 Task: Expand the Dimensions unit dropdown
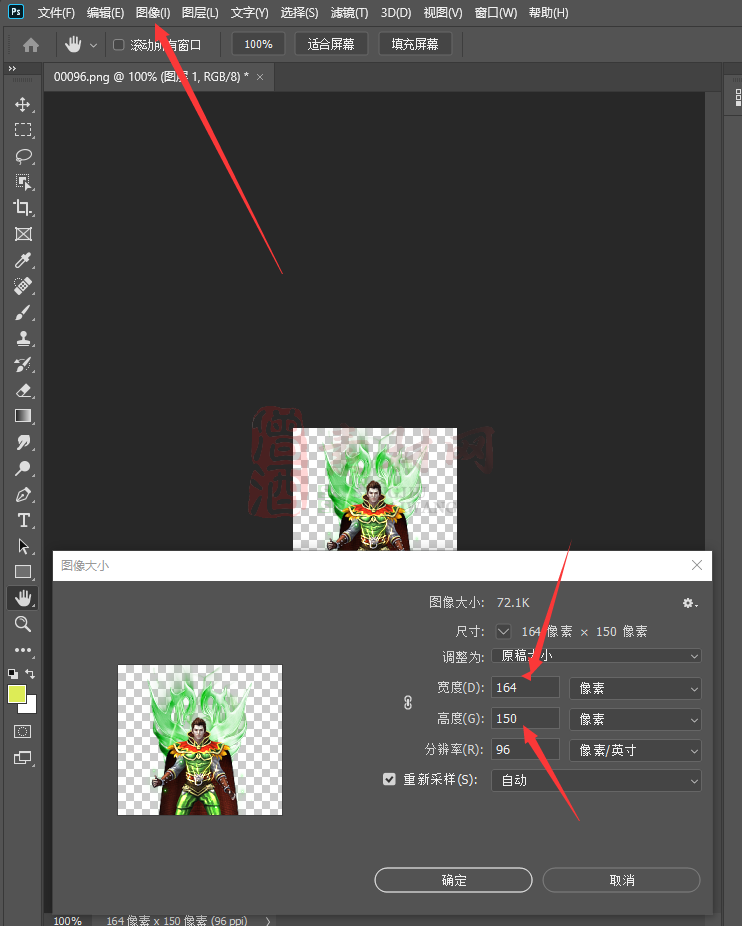coord(503,631)
